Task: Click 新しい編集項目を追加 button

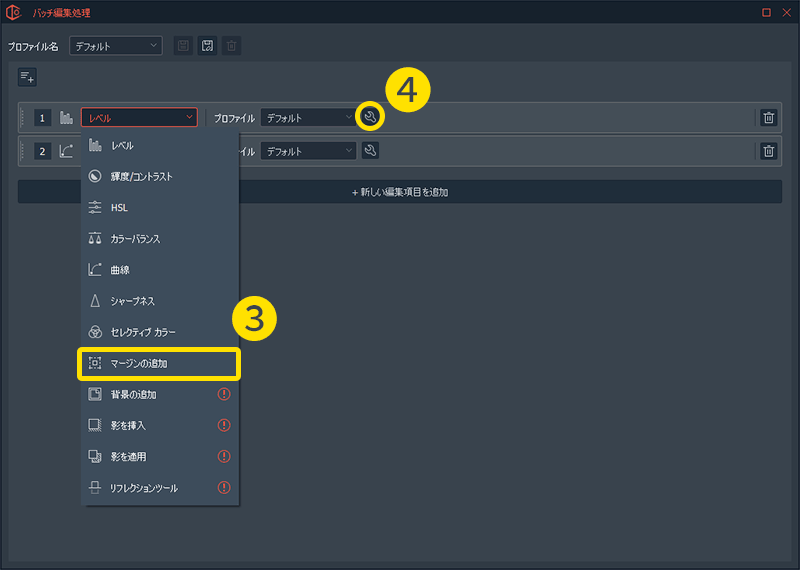Action: pos(400,191)
